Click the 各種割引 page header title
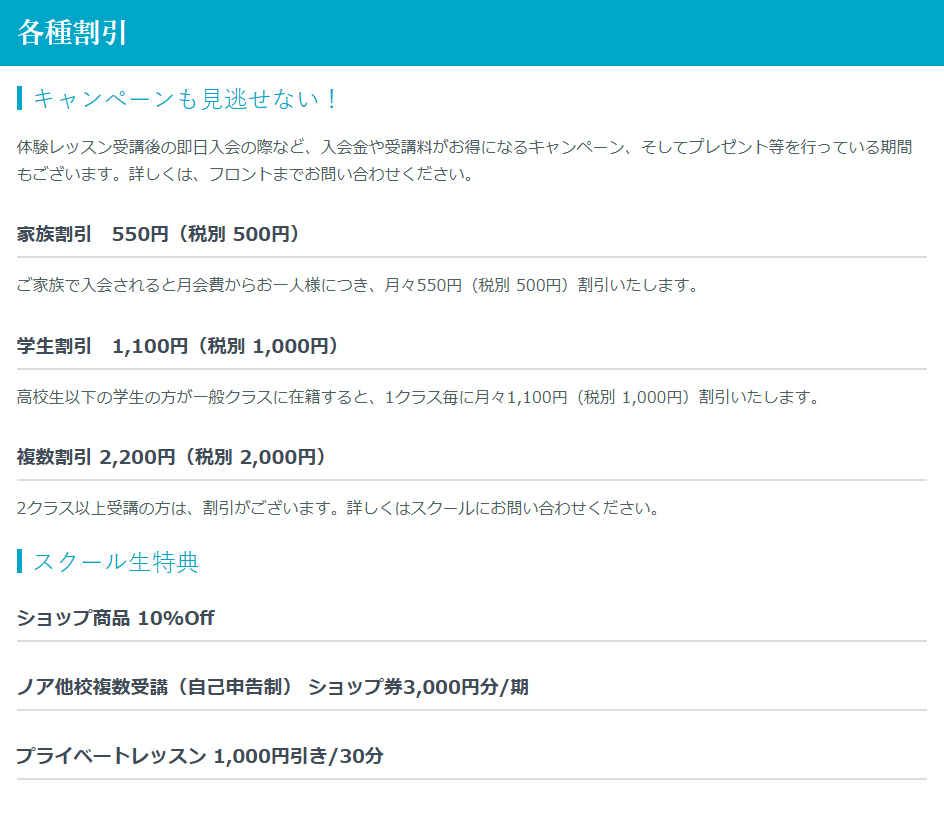This screenshot has height=830, width=944. click(x=73, y=32)
